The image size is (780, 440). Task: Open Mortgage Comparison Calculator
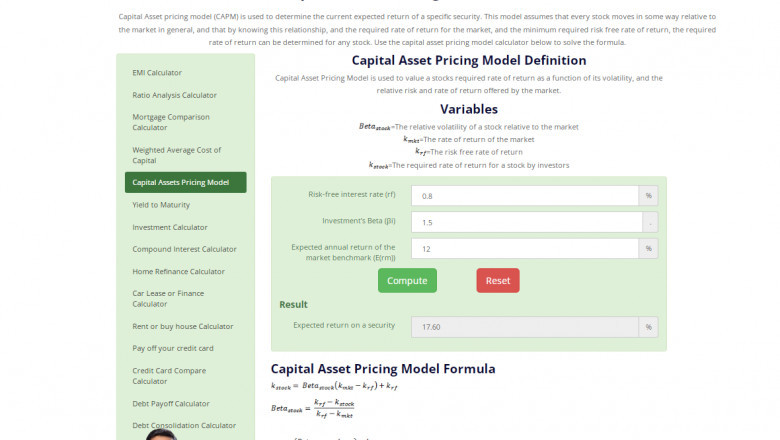click(x=170, y=122)
